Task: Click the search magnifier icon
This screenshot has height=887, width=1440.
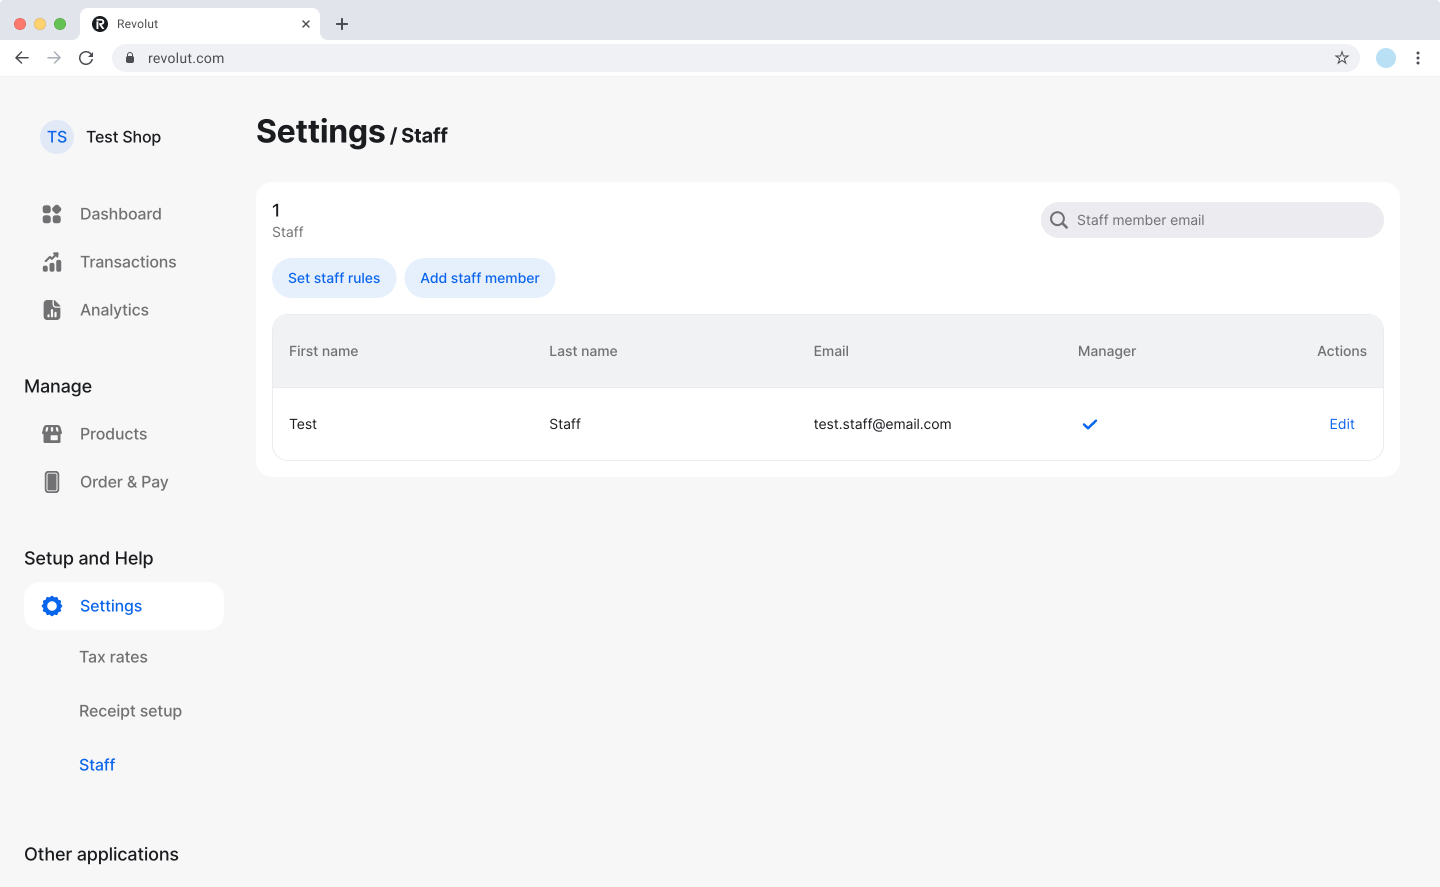Action: click(1059, 220)
